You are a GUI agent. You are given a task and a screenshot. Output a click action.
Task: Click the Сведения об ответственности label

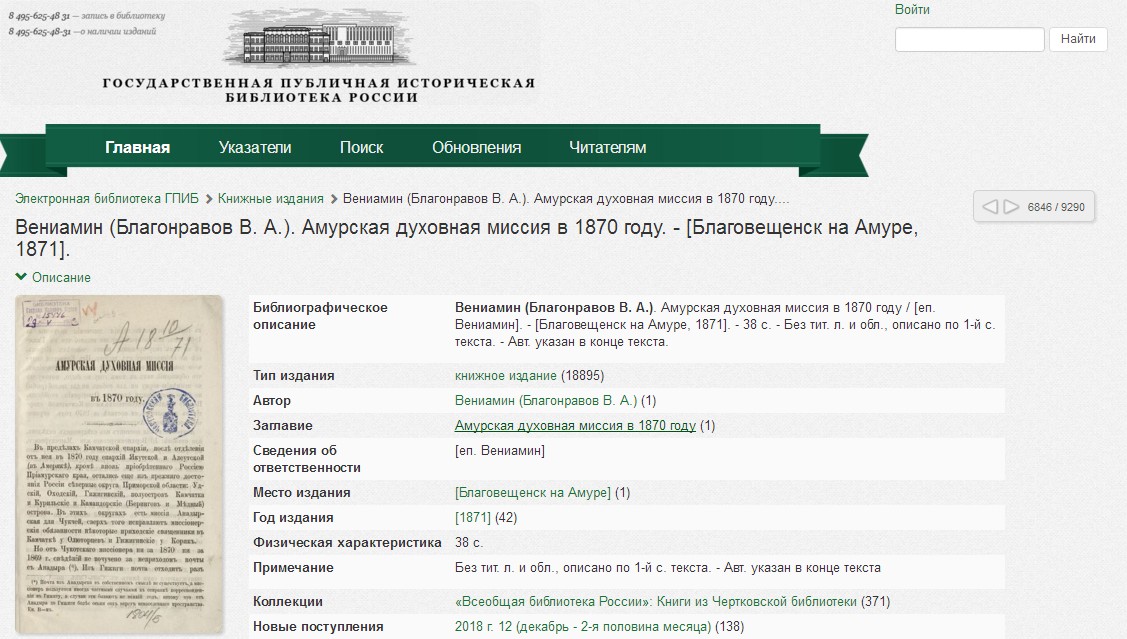pos(307,459)
